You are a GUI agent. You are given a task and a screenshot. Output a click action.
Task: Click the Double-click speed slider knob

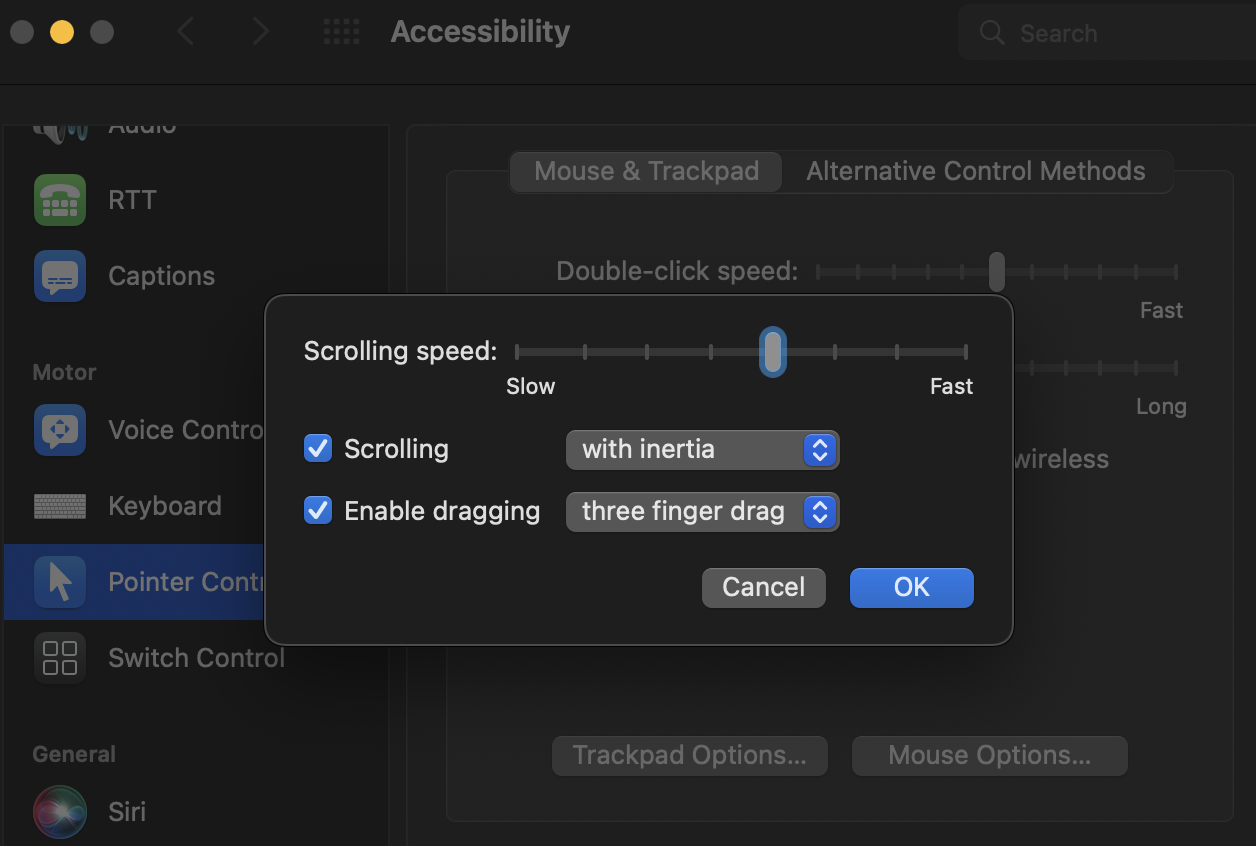pyautogui.click(x=996, y=271)
